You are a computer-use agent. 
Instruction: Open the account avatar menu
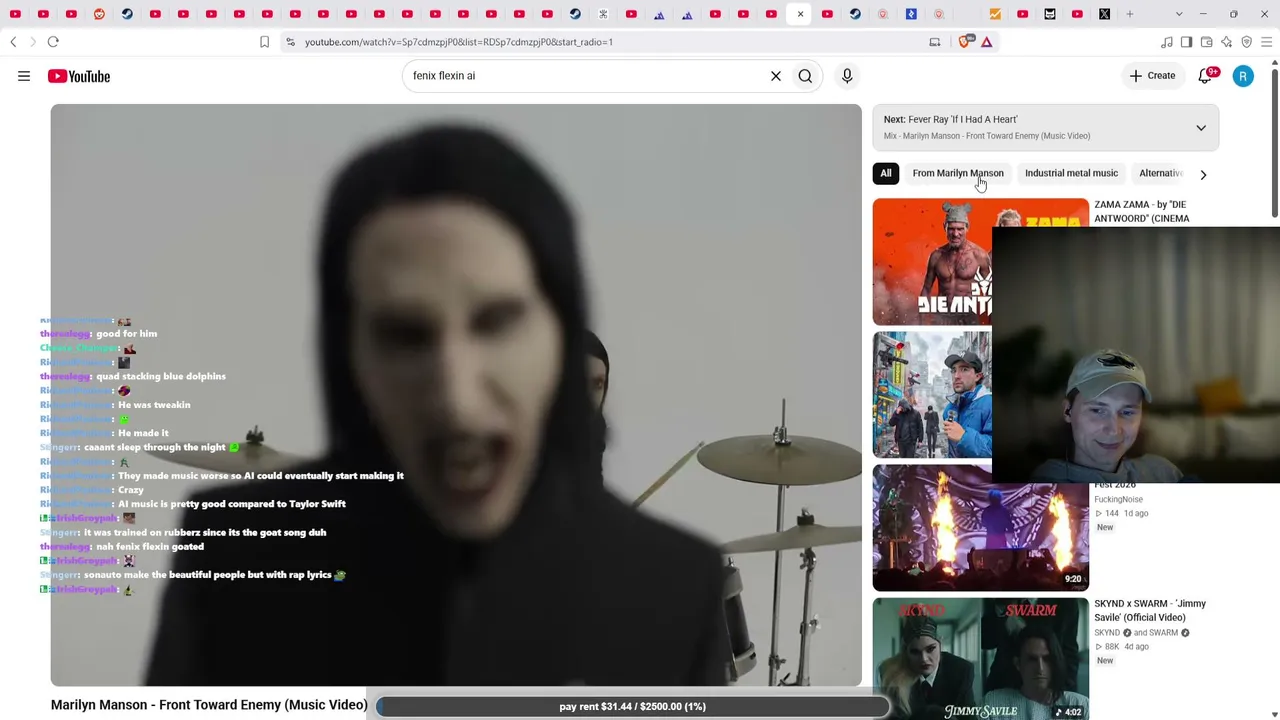(x=1243, y=76)
